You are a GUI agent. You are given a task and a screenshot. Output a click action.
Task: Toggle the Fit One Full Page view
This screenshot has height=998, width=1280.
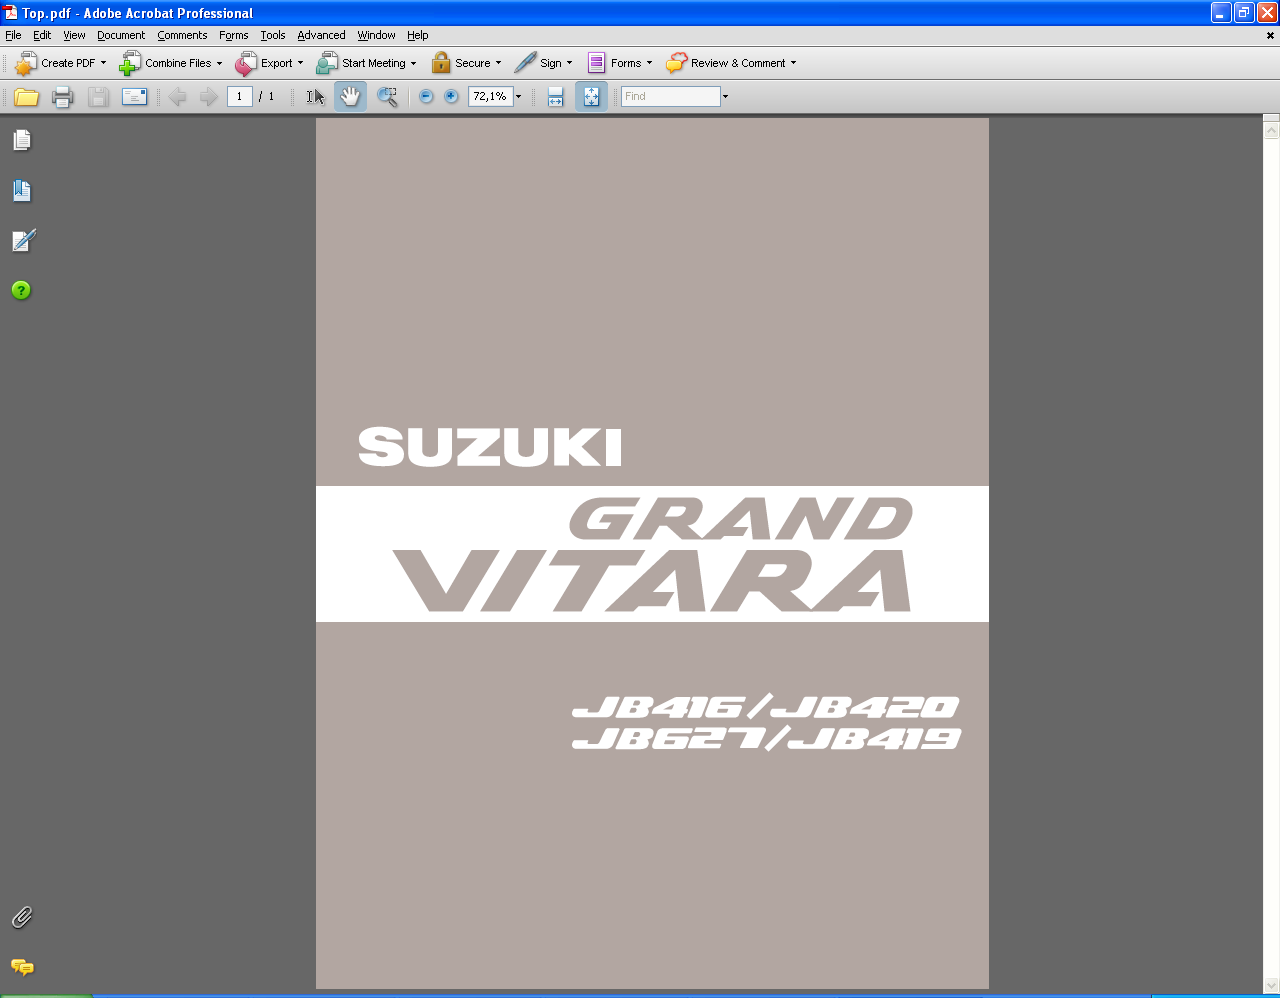[x=591, y=97]
